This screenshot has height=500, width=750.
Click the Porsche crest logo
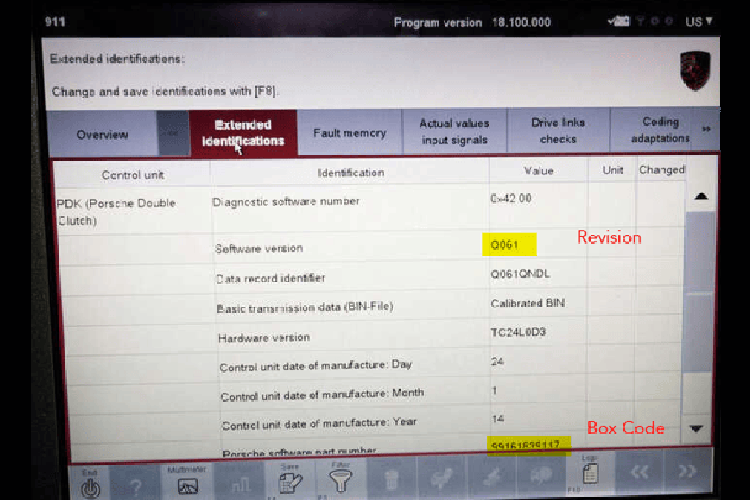pos(695,71)
